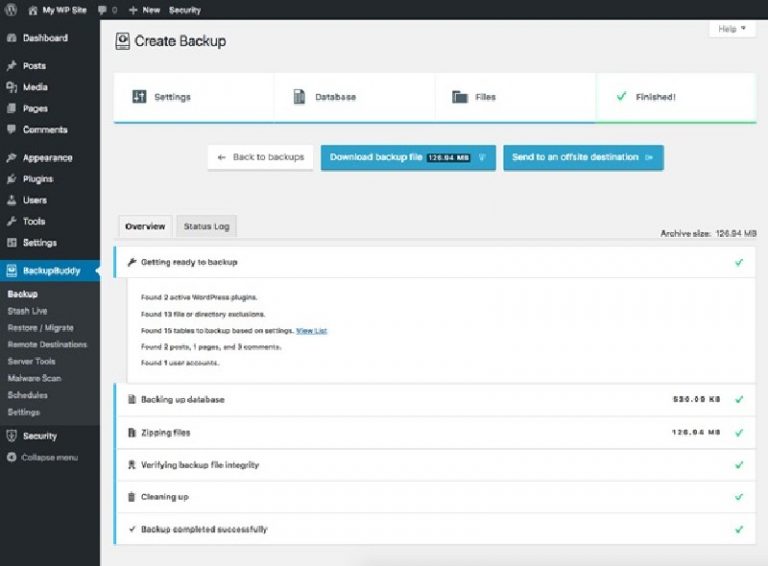Click the Posts pin icon
This screenshot has height=566, width=768.
click(x=12, y=66)
